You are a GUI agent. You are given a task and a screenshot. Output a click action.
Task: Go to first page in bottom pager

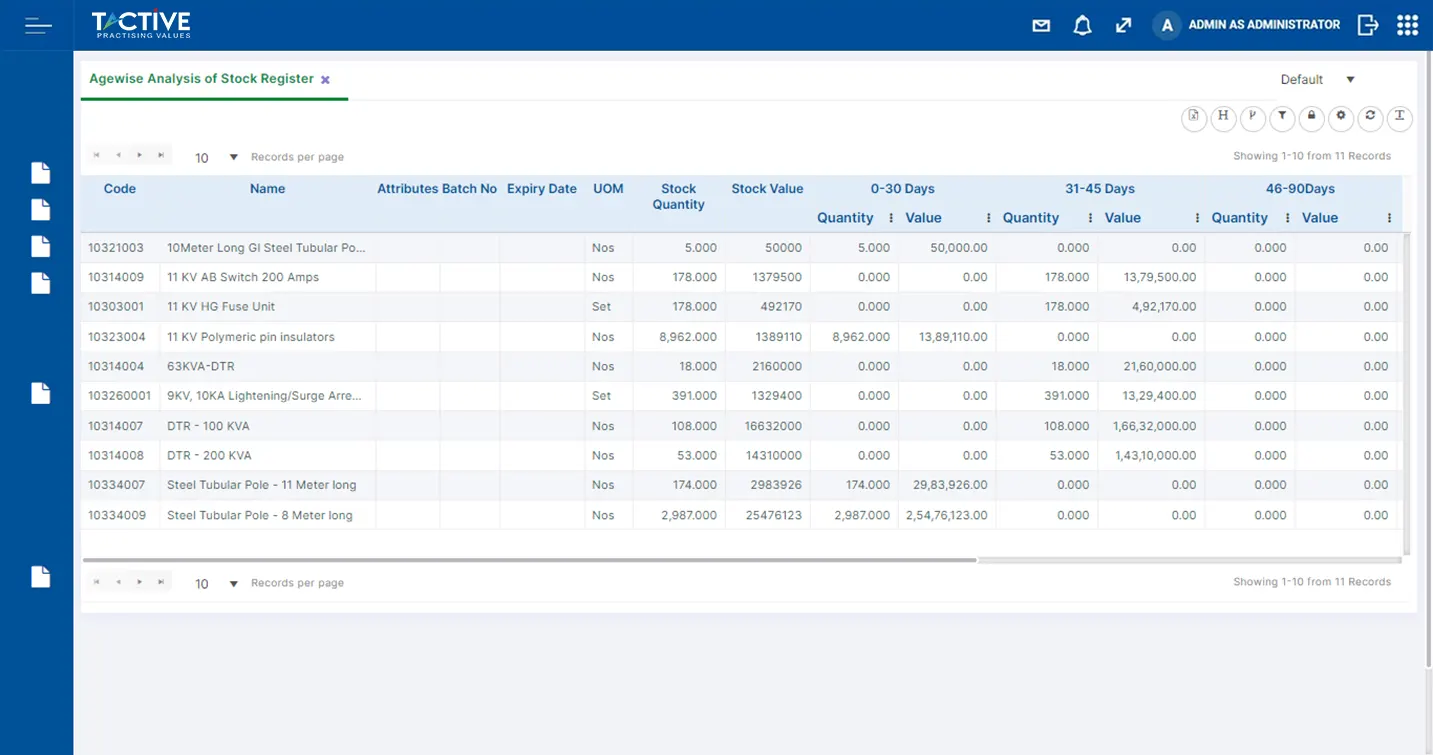pyautogui.click(x=97, y=581)
